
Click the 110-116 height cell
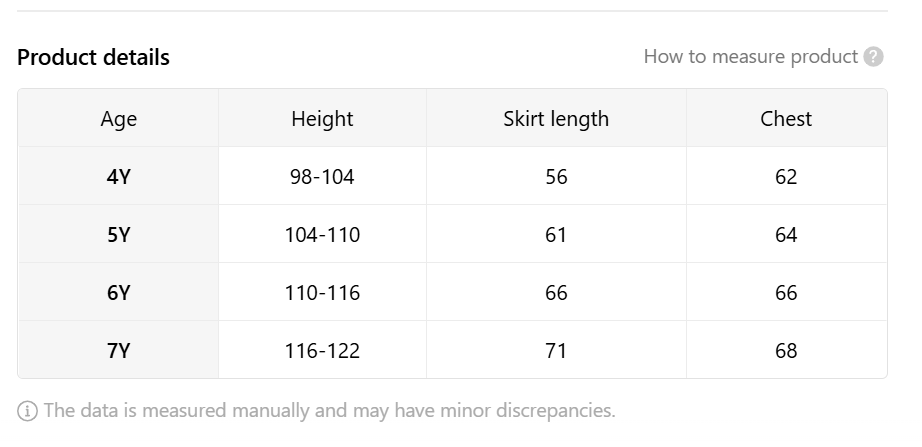click(322, 292)
